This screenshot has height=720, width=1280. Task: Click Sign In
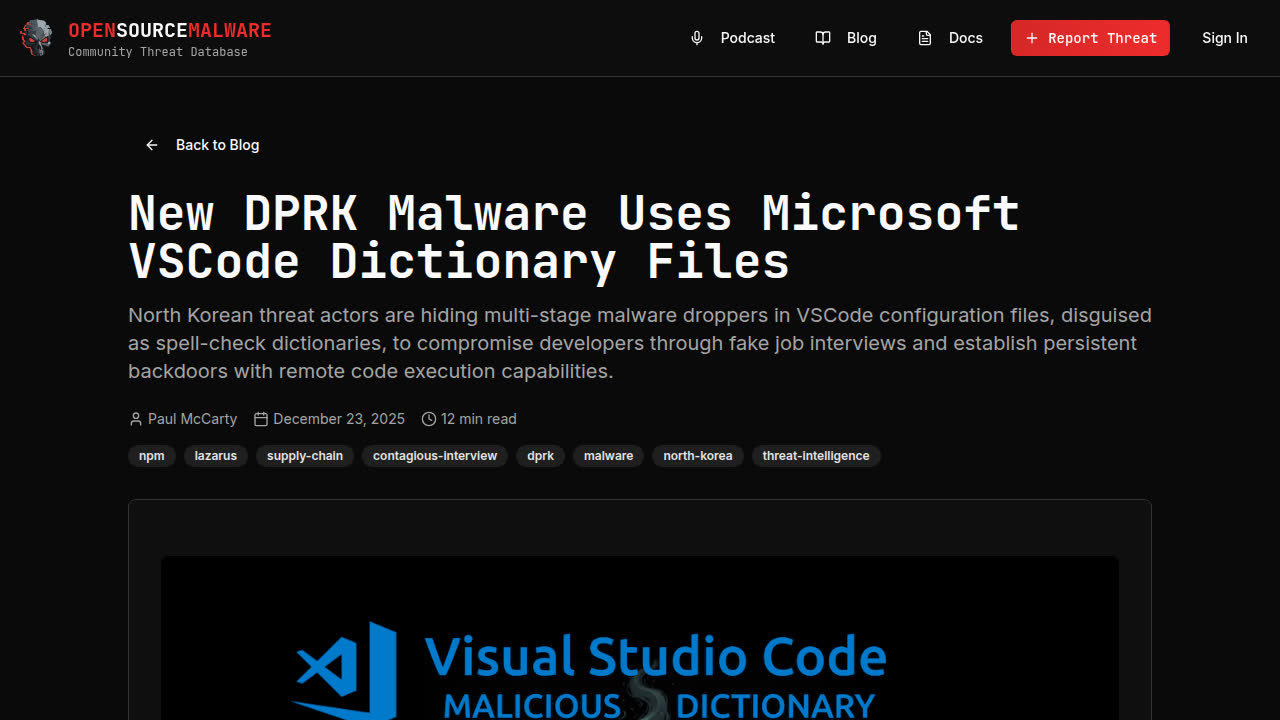pyautogui.click(x=1225, y=38)
